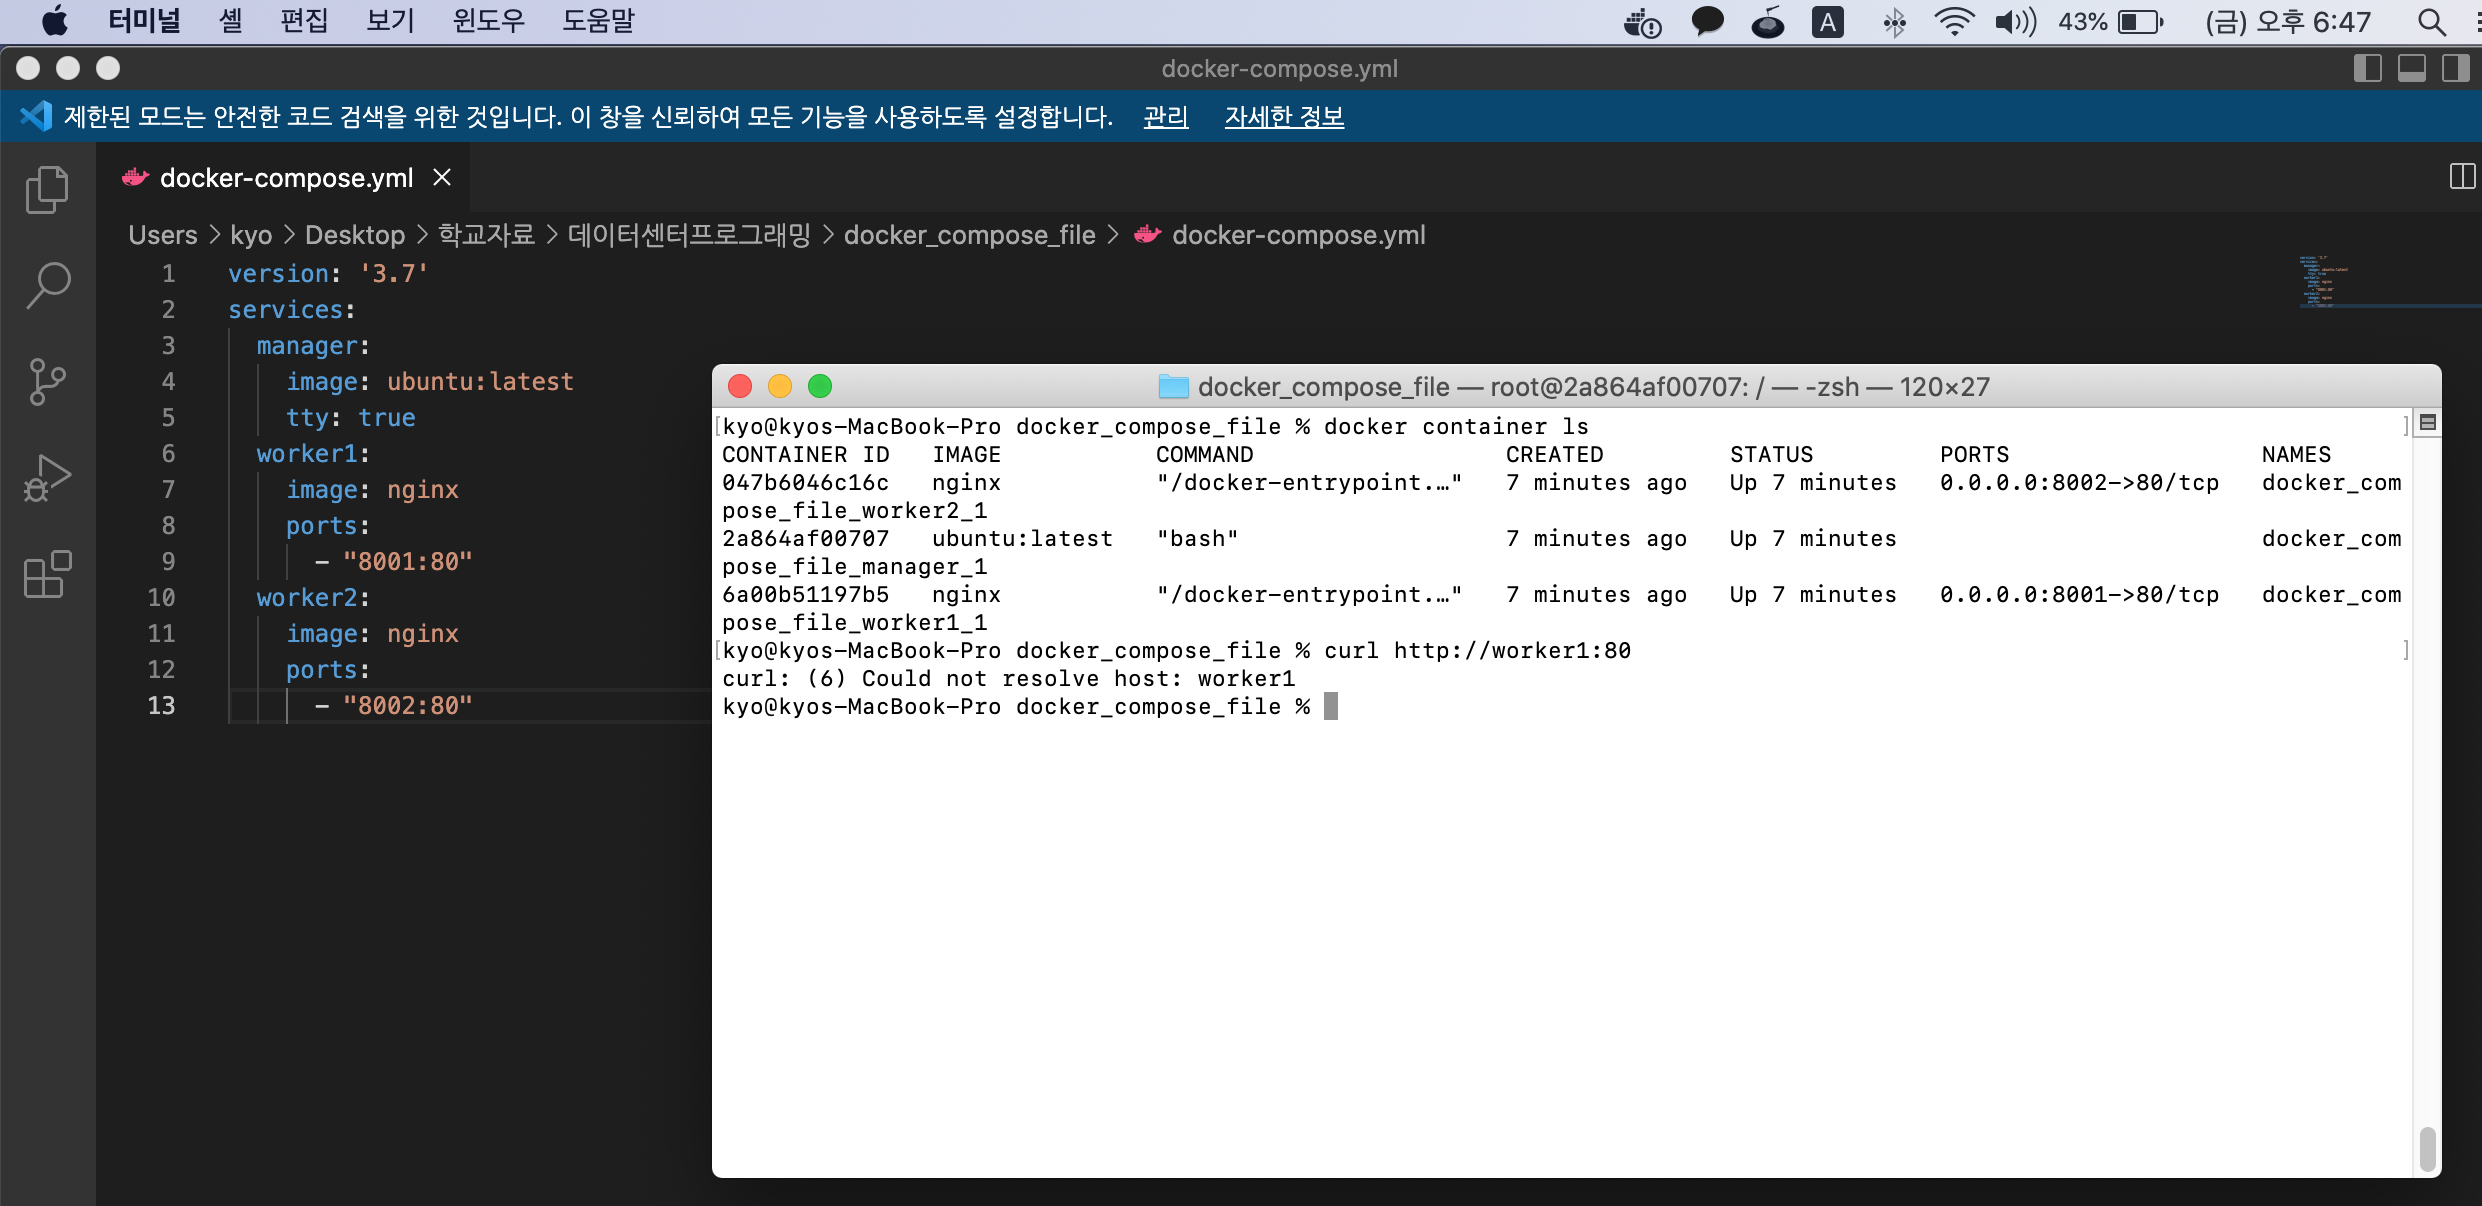Open the Explorer view in the activity bar
This screenshot has width=2482, height=1206.
47,189
